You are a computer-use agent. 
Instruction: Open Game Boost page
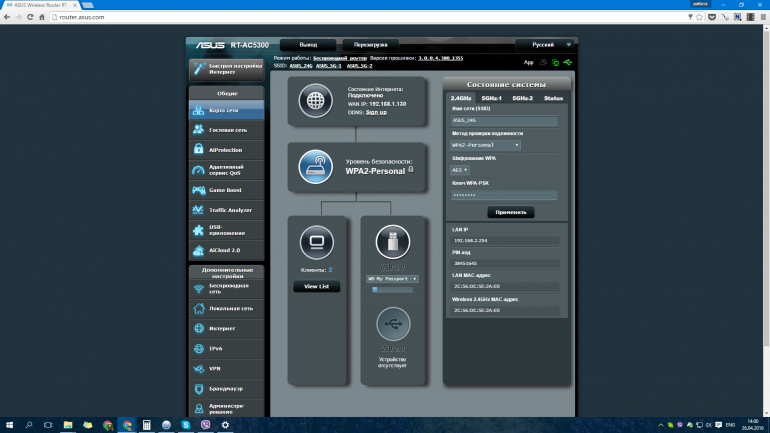[226, 190]
